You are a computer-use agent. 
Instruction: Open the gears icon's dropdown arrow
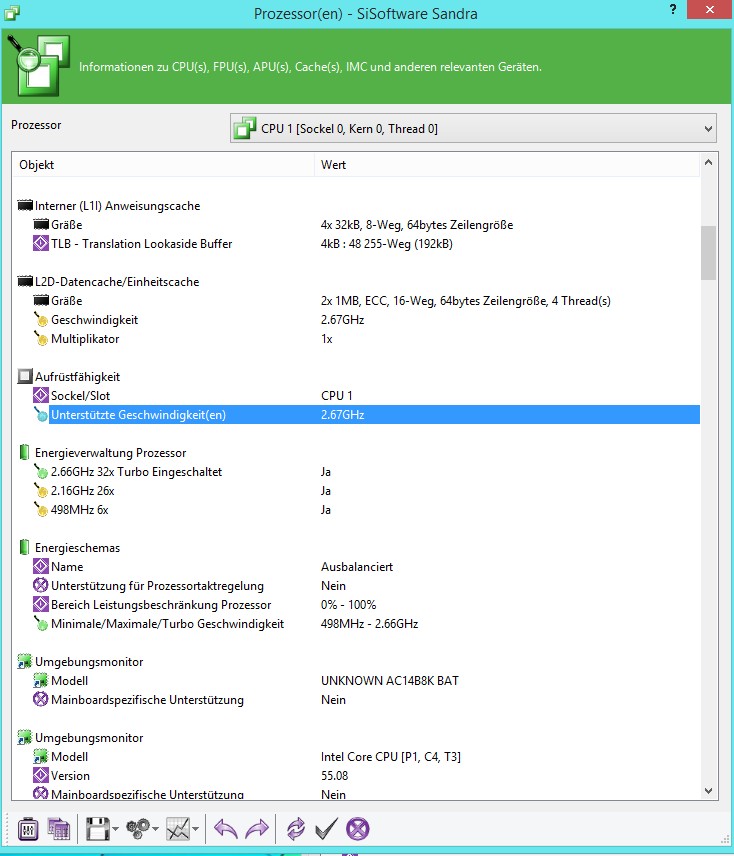point(156,829)
